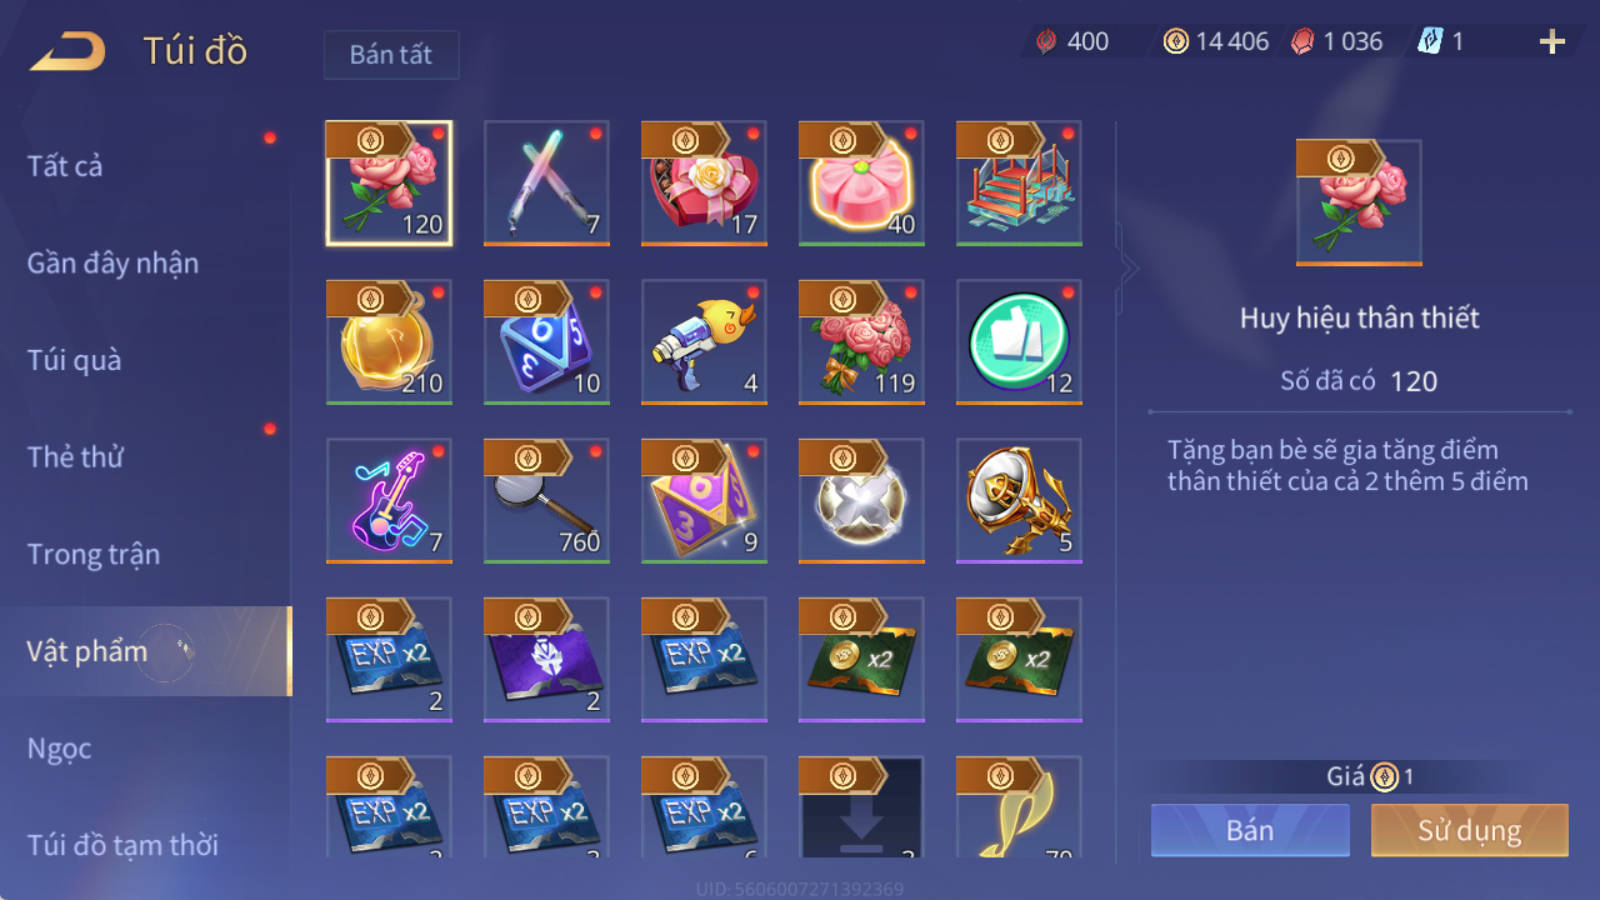This screenshot has height=900, width=1600.
Task: Select the blue dice item with 10
Action: 546,342
